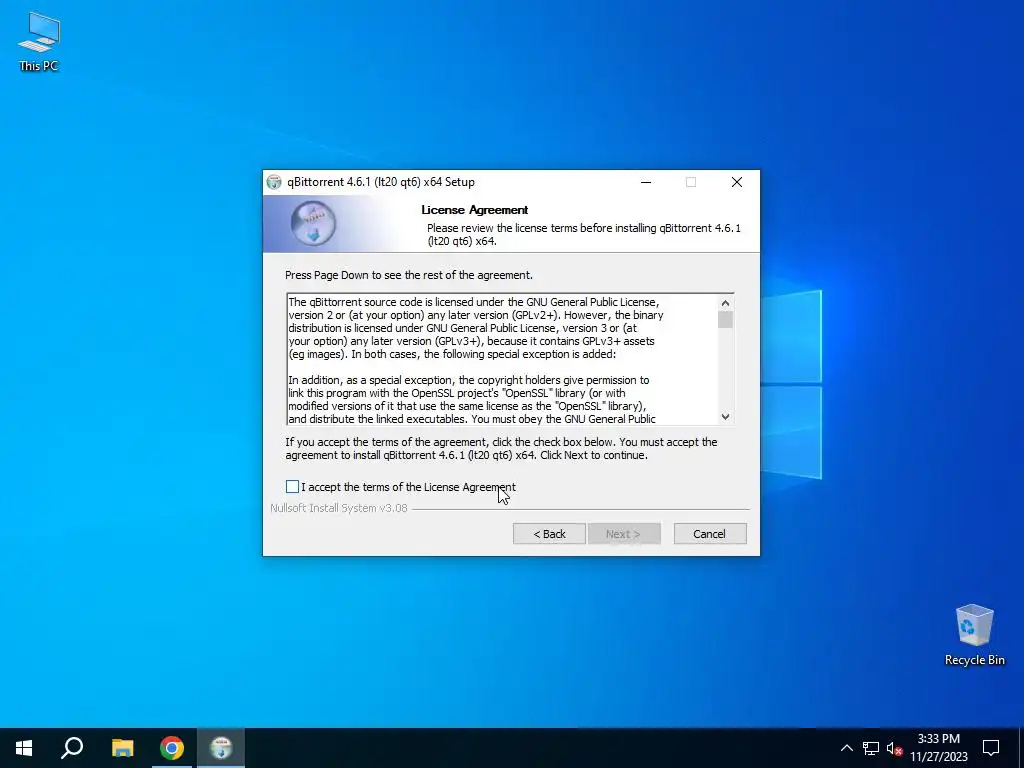
Task: Click the License Agreement heading
Action: [475, 210]
